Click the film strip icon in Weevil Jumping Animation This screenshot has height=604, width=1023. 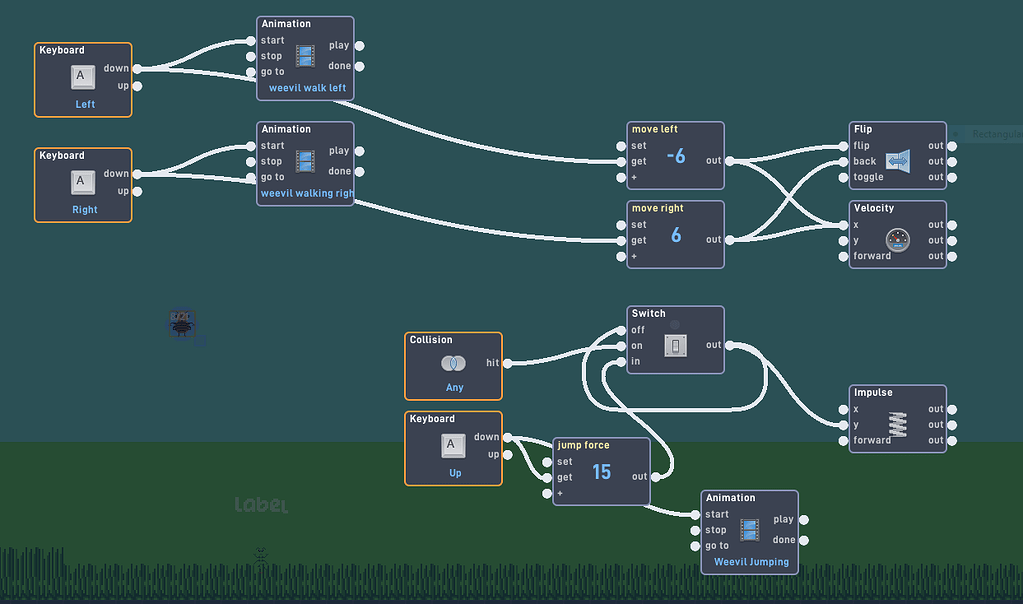(750, 530)
